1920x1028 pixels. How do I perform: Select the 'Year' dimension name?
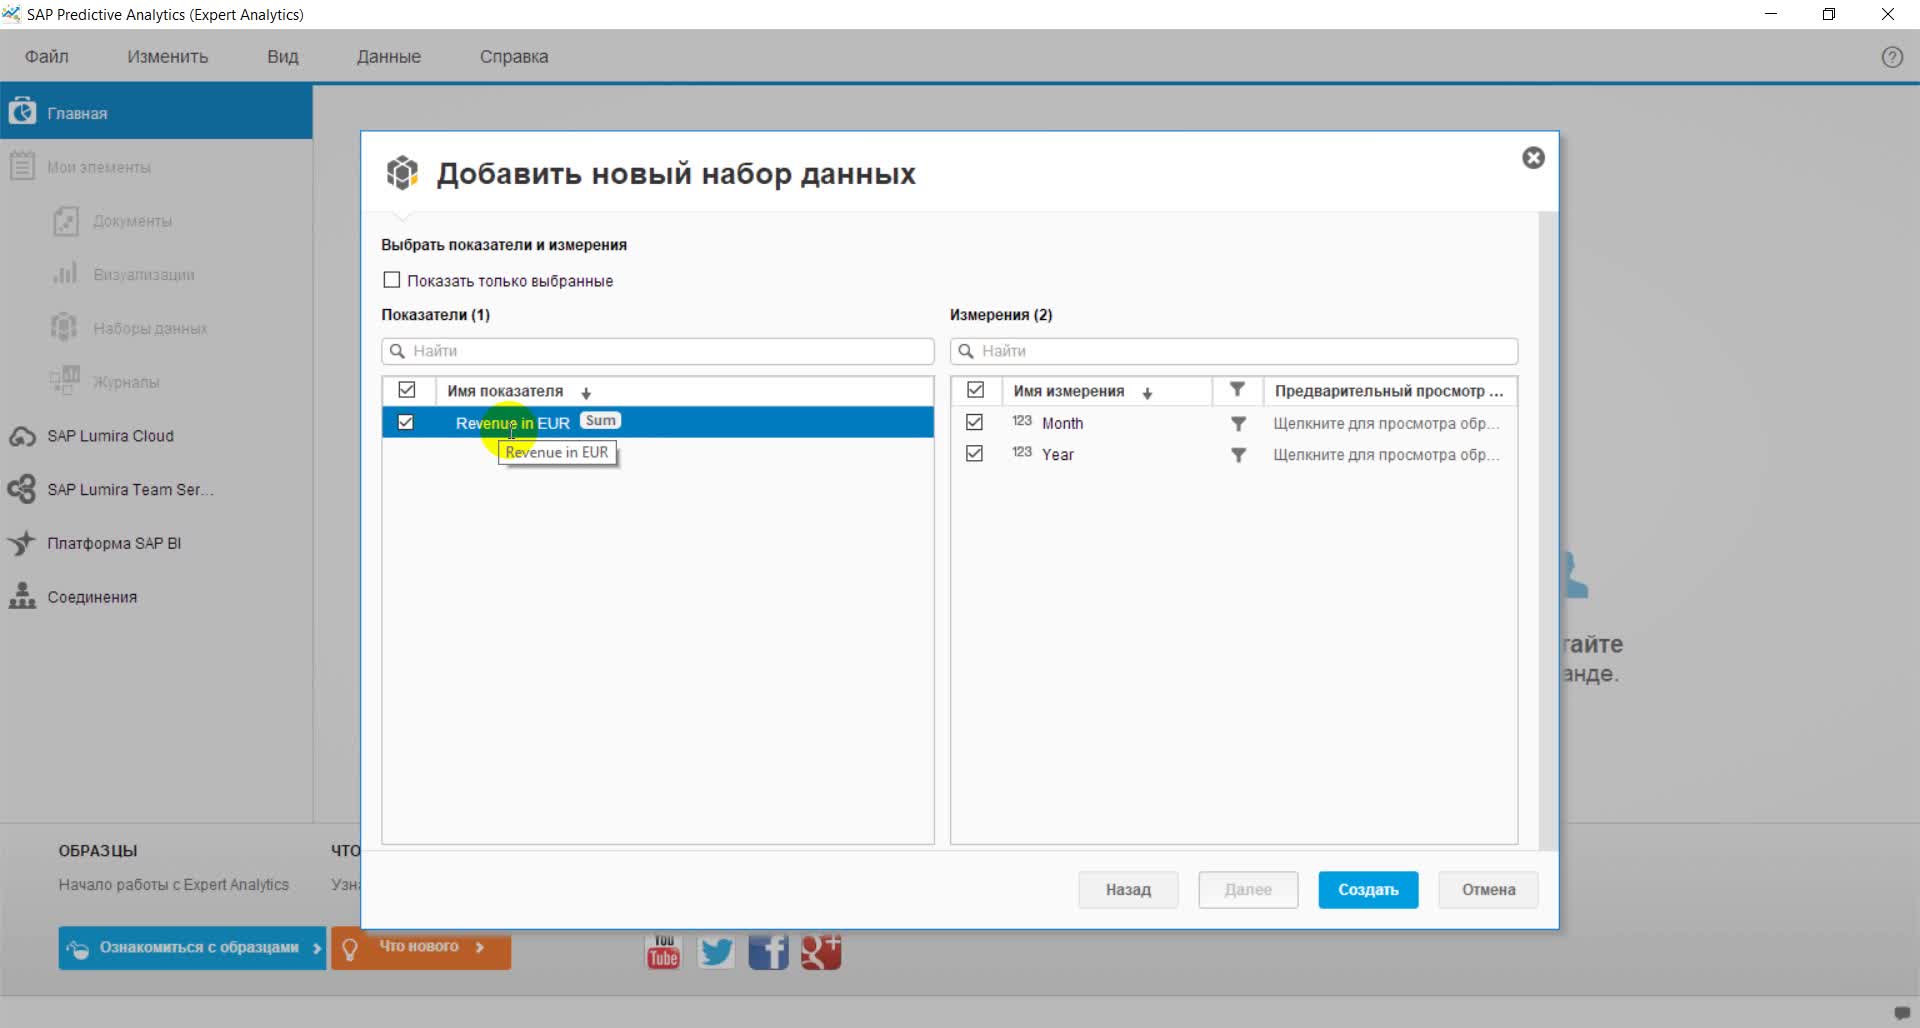coord(1058,454)
